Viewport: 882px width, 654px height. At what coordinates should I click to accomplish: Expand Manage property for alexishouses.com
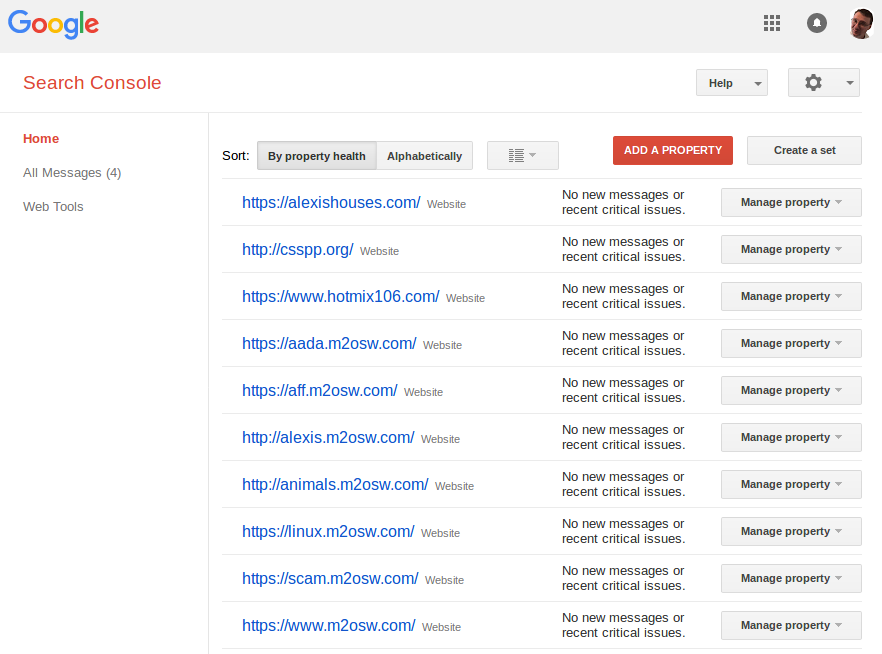point(791,202)
